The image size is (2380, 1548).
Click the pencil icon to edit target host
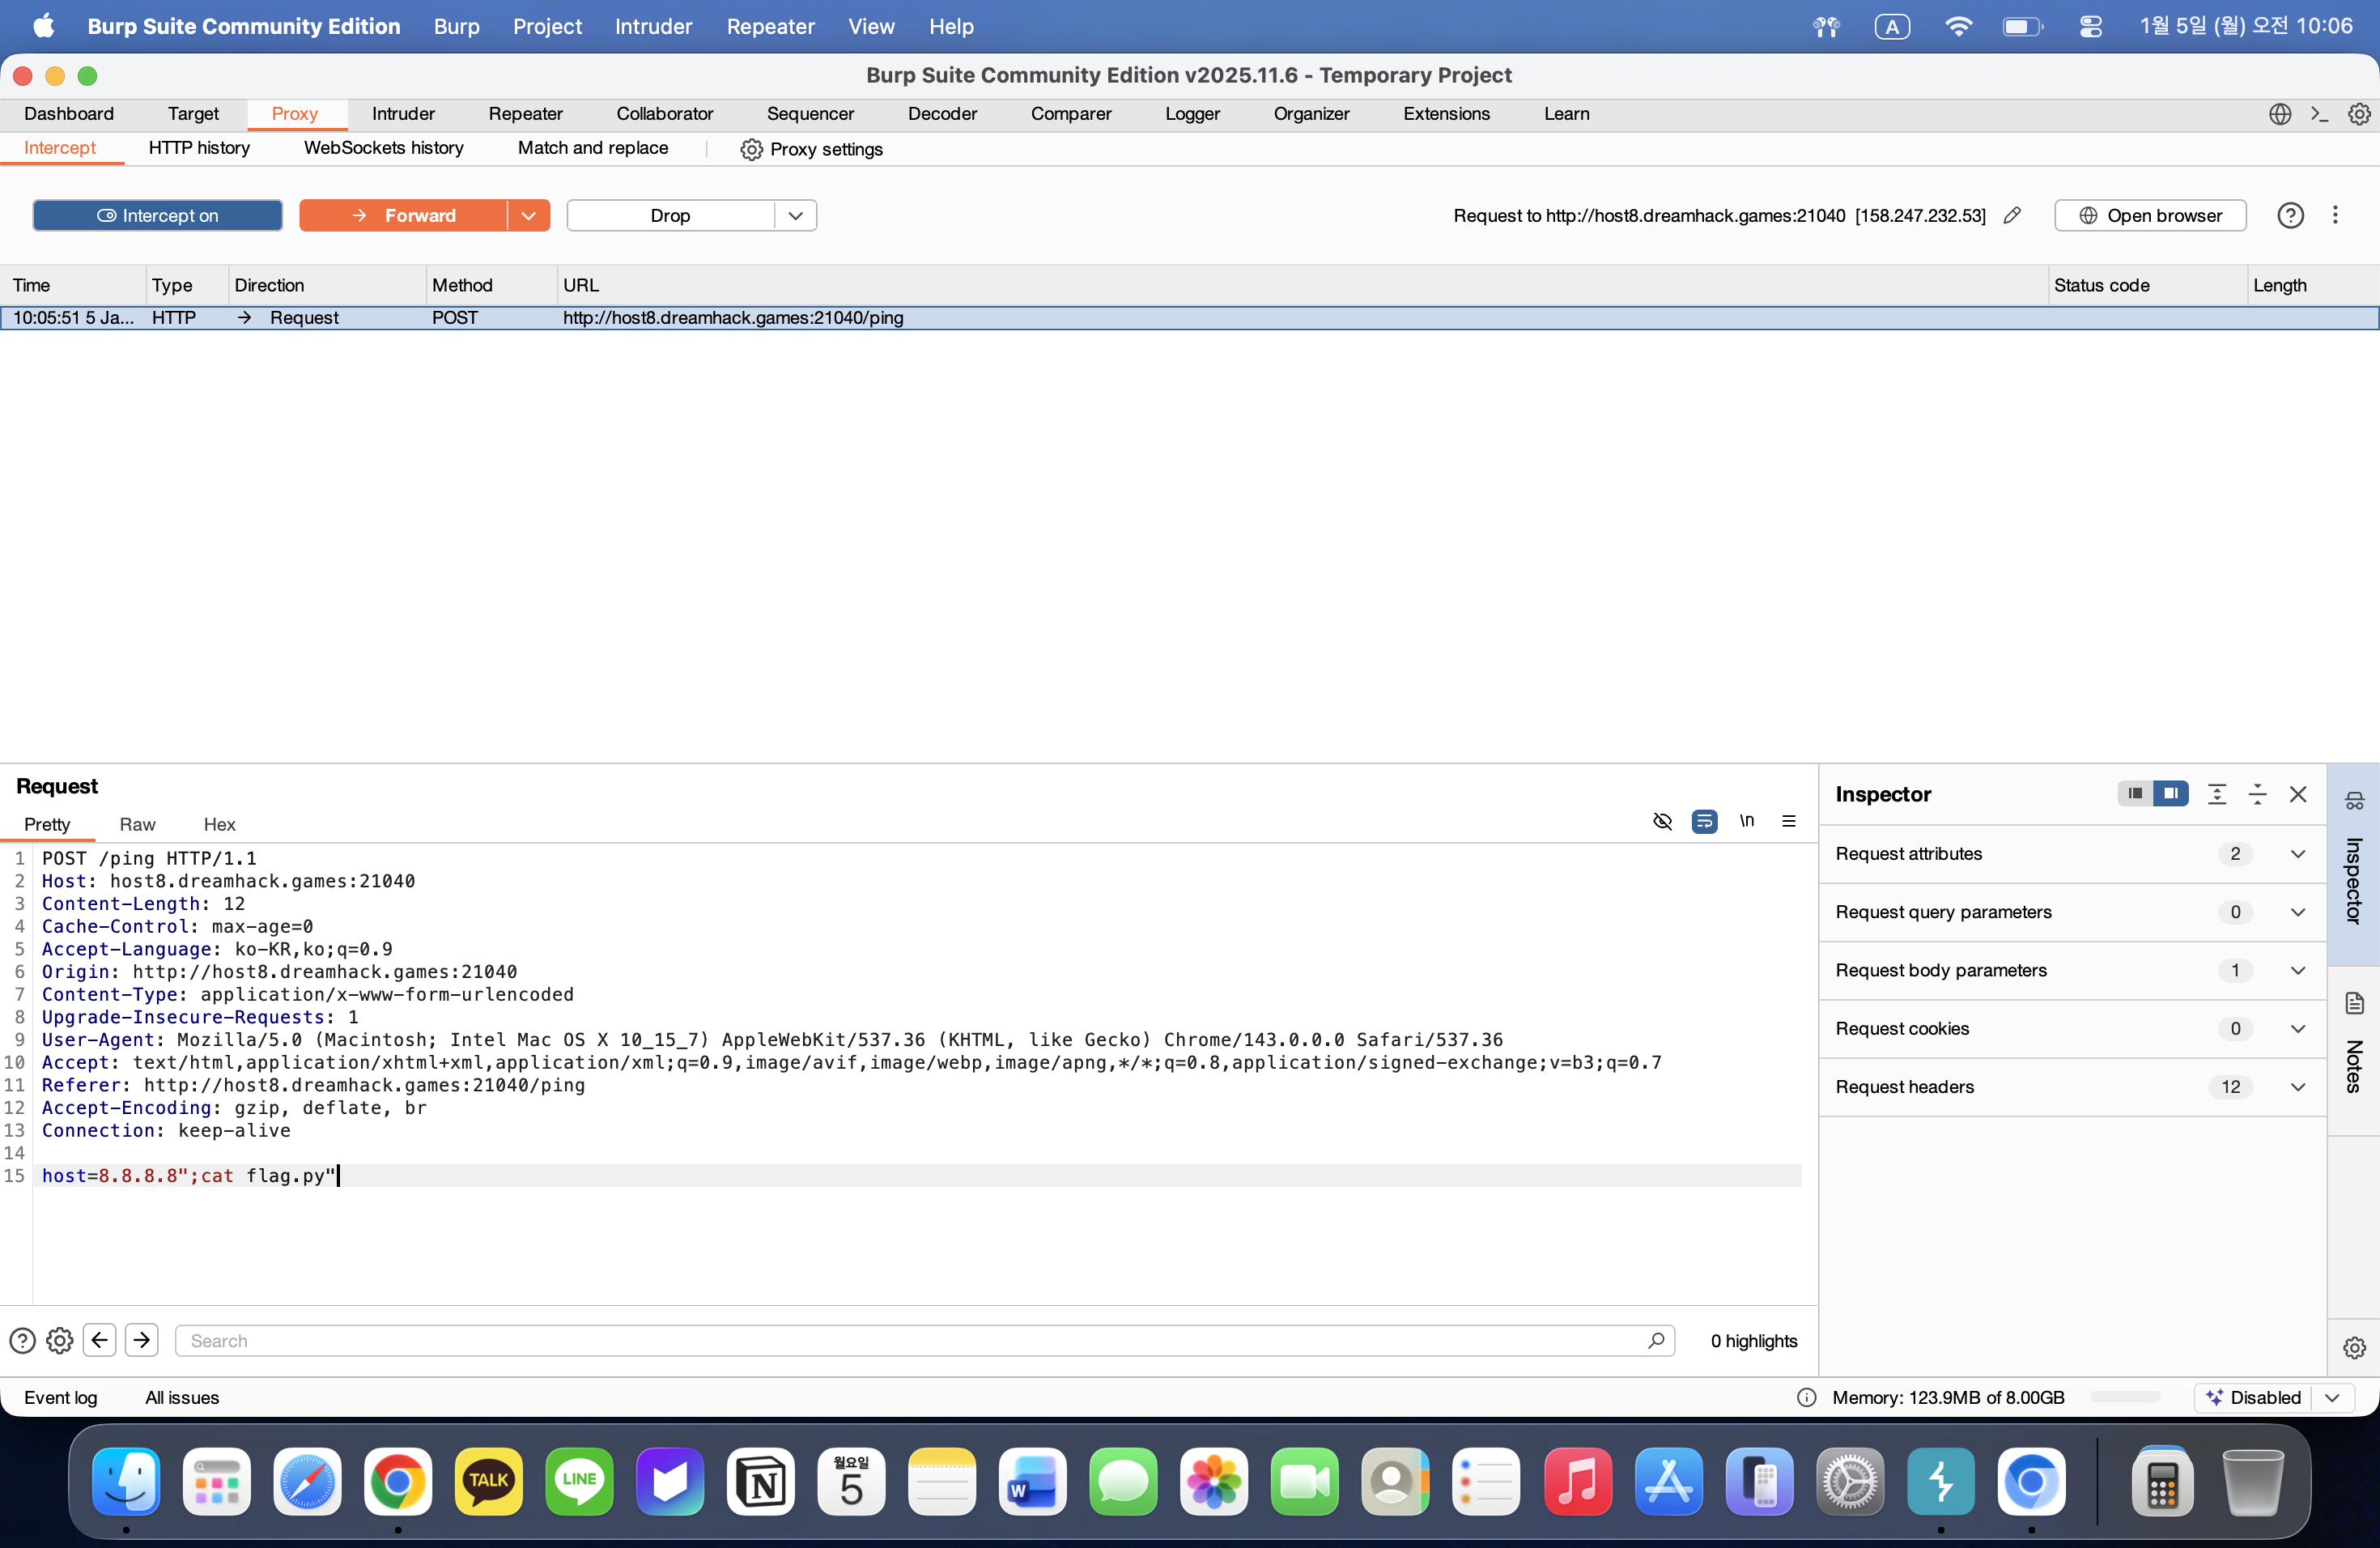(x=2012, y=215)
